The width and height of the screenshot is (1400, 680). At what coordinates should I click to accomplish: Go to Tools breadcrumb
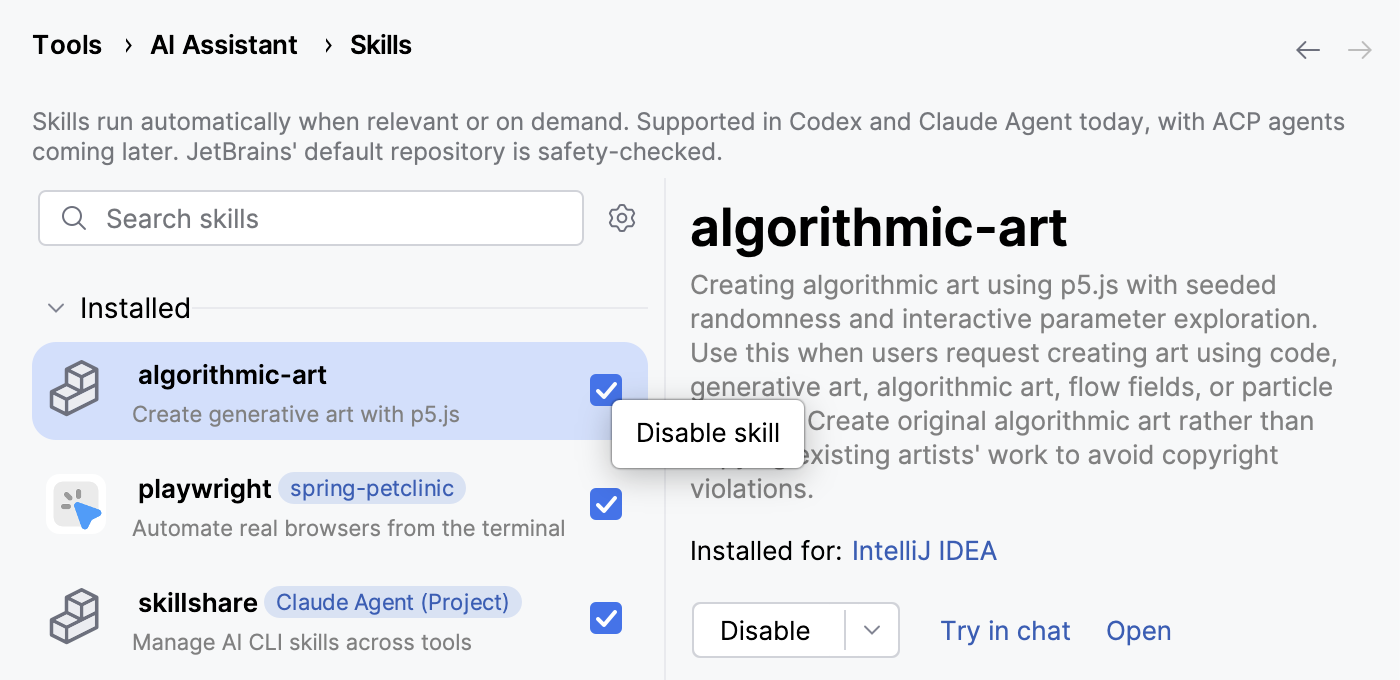coord(67,45)
